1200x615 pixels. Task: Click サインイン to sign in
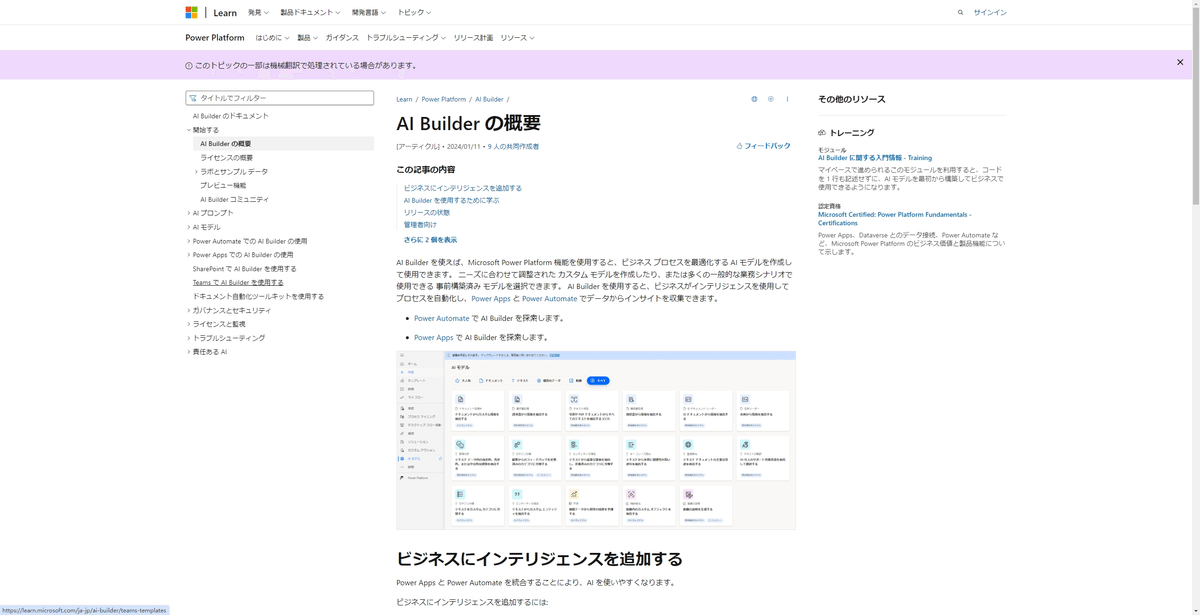click(990, 13)
